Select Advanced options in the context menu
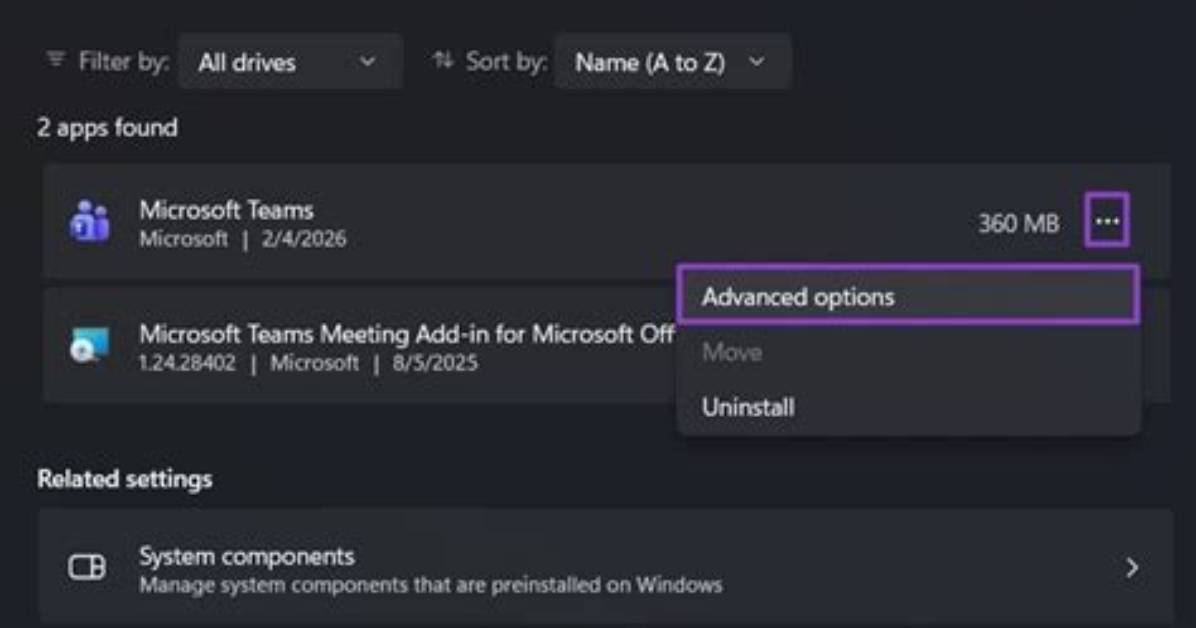The width and height of the screenshot is (1196, 628). click(x=908, y=296)
